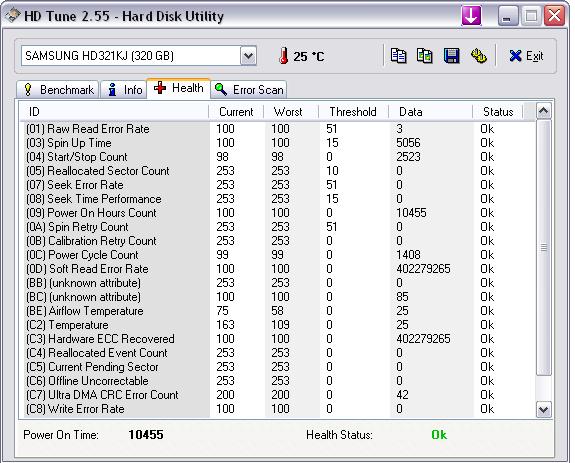575x463 pixels.
Task: Click the 5056 data value
Action: tap(408, 143)
